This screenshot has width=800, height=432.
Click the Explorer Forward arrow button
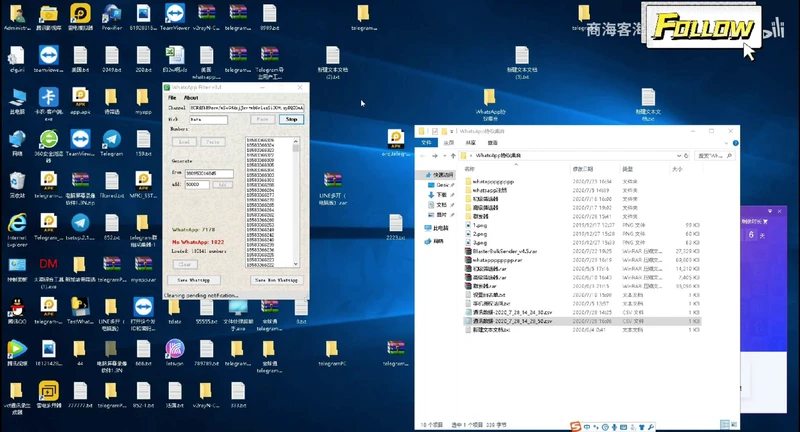coord(435,156)
